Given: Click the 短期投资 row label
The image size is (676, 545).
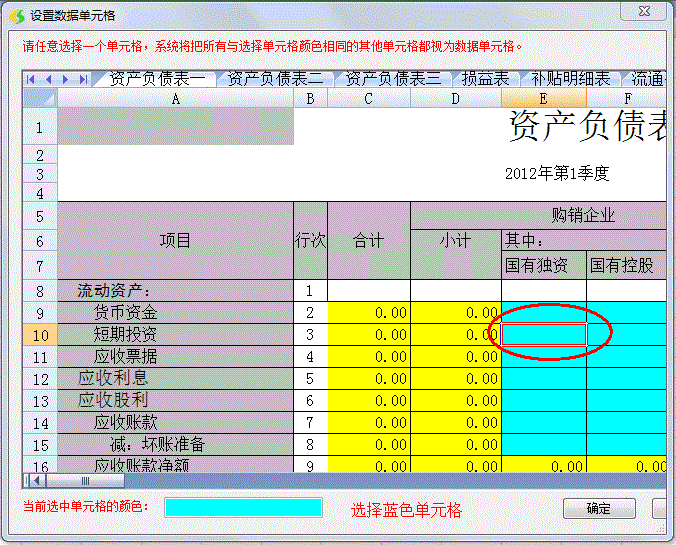Looking at the screenshot, I should click(175, 335).
